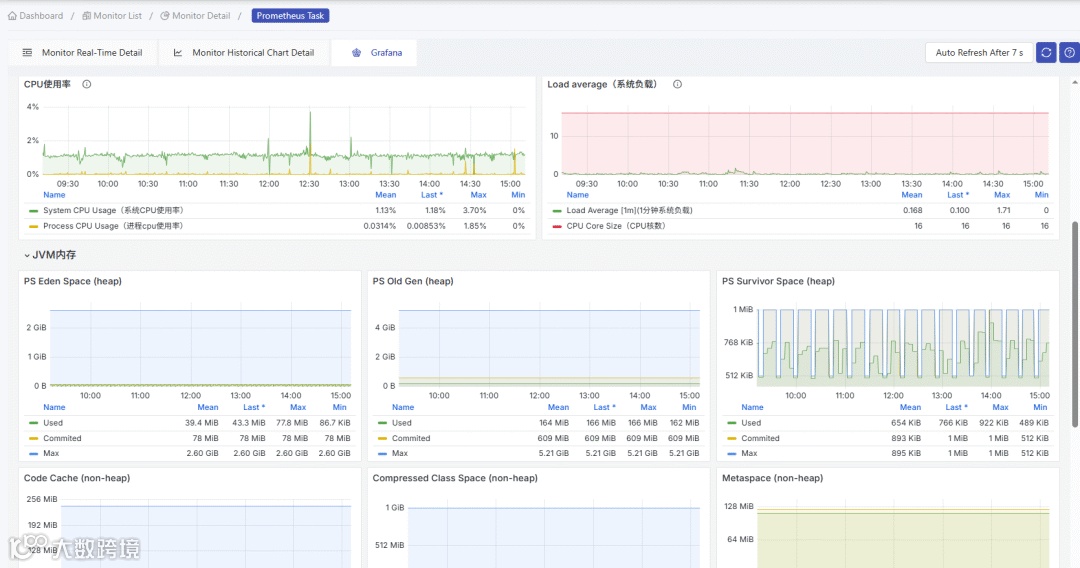Click the blue refresh icon button
1080x568 pixels.
(x=1046, y=52)
